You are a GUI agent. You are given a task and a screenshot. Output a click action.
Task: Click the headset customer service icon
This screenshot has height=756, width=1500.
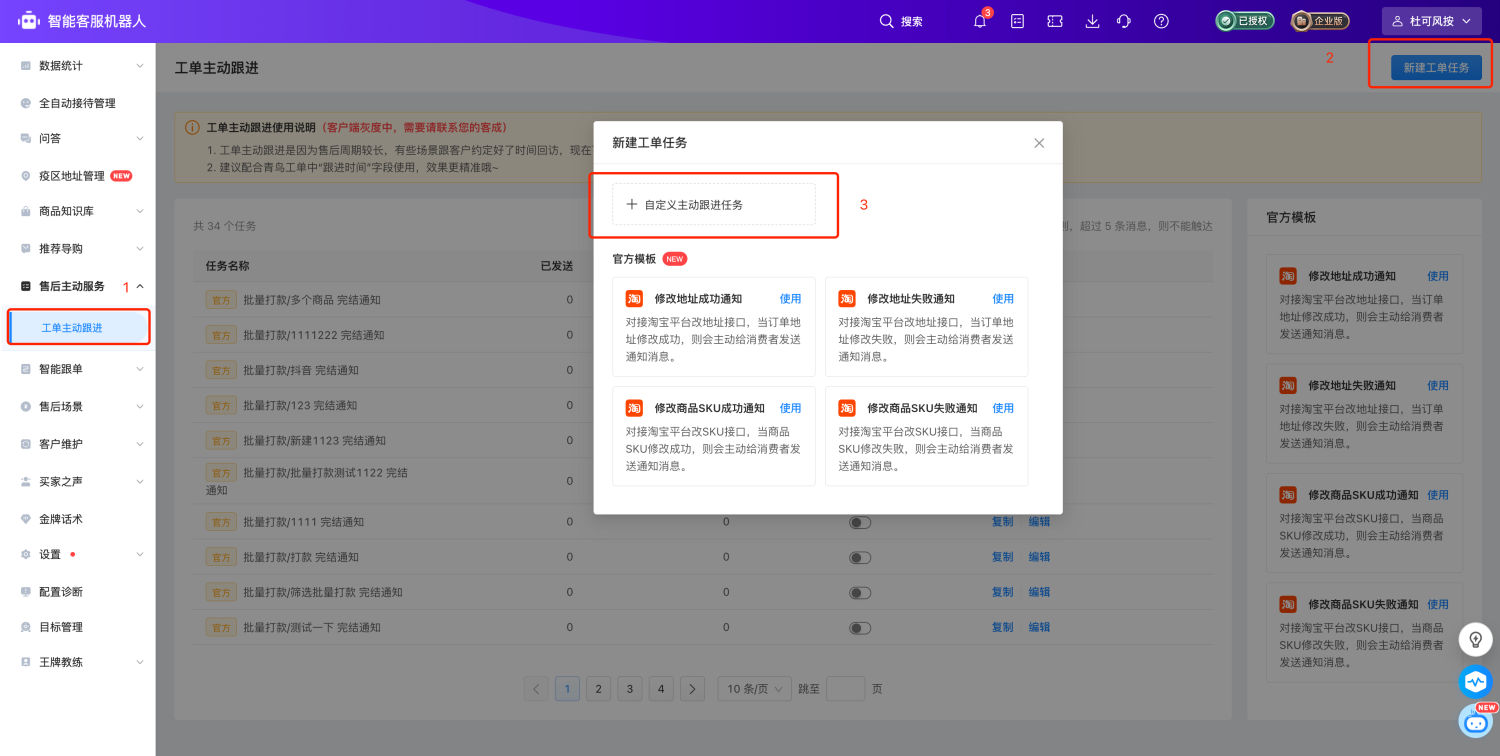pyautogui.click(x=1124, y=21)
